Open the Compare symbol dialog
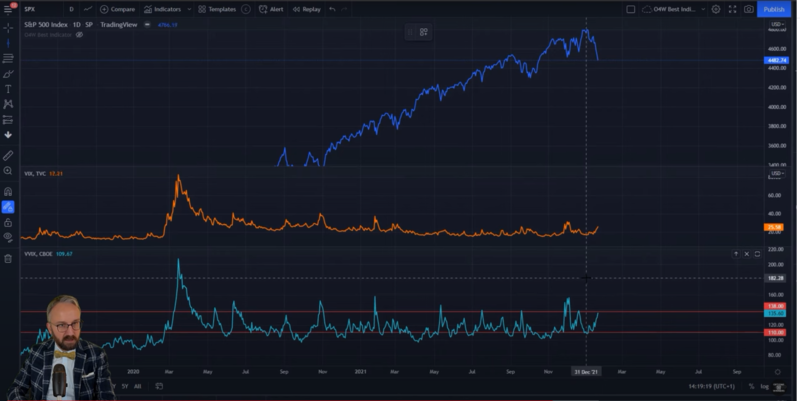This screenshot has width=800, height=401. pos(118,9)
